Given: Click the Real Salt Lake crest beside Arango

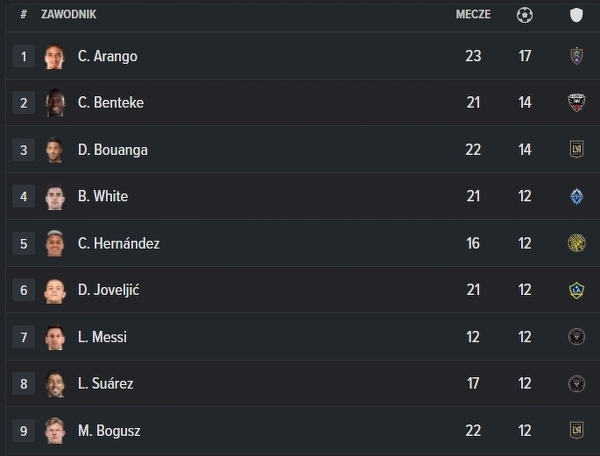Looking at the screenshot, I should 575,56.
